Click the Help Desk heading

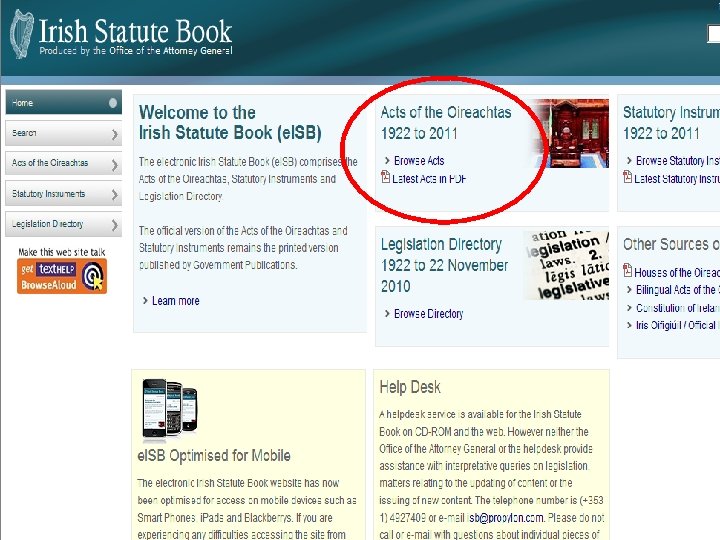coord(410,387)
